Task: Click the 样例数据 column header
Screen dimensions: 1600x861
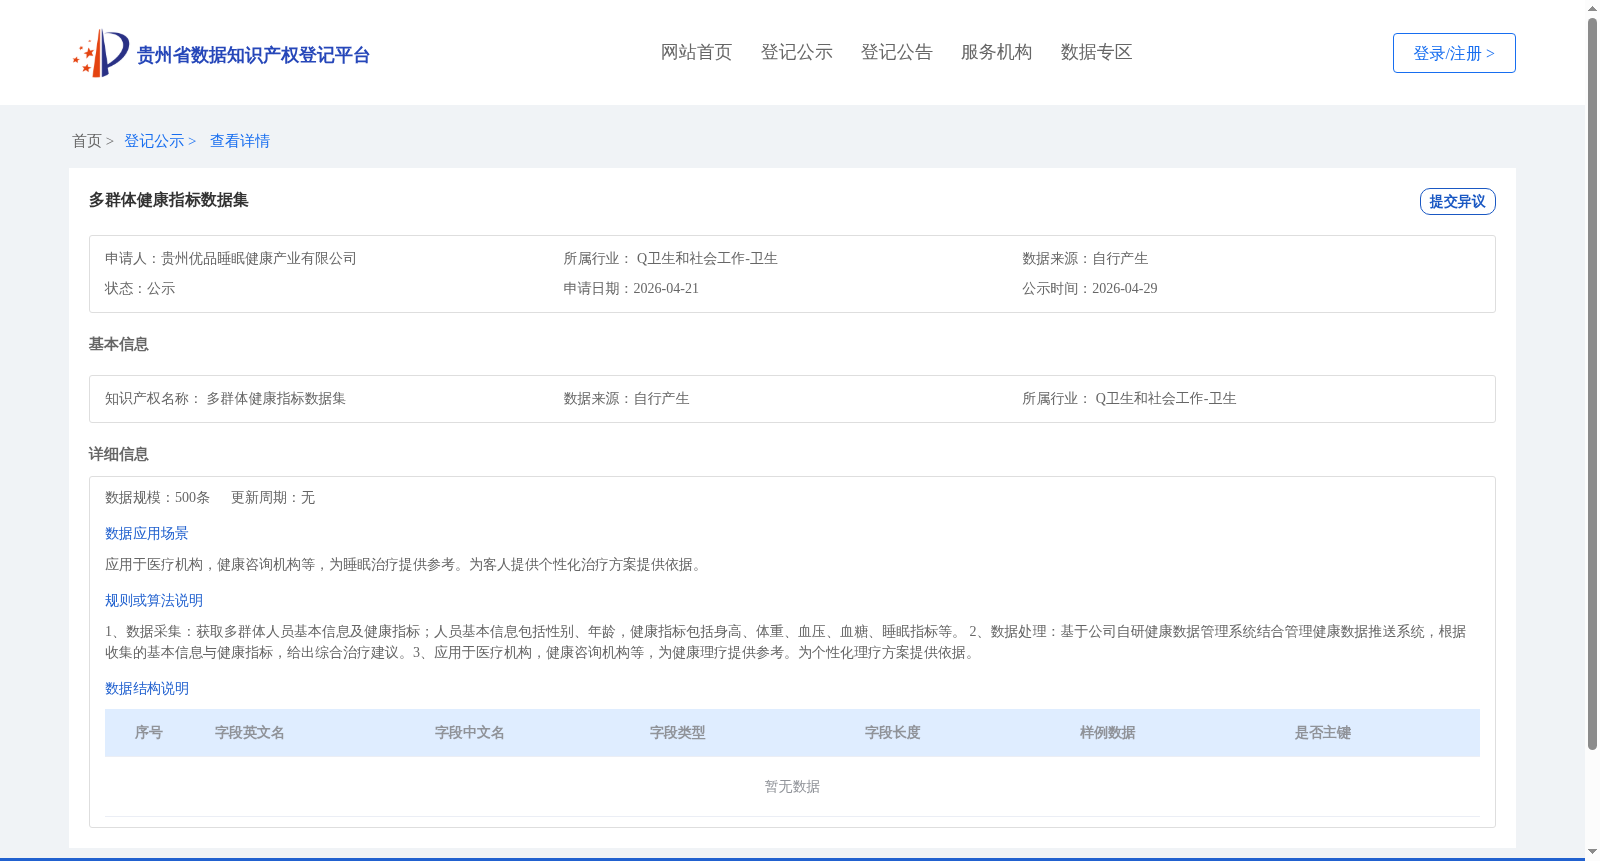Action: (1108, 732)
